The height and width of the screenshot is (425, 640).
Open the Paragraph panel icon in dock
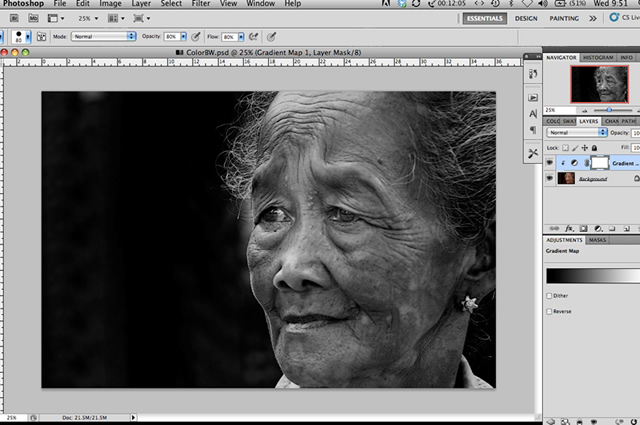(532, 130)
